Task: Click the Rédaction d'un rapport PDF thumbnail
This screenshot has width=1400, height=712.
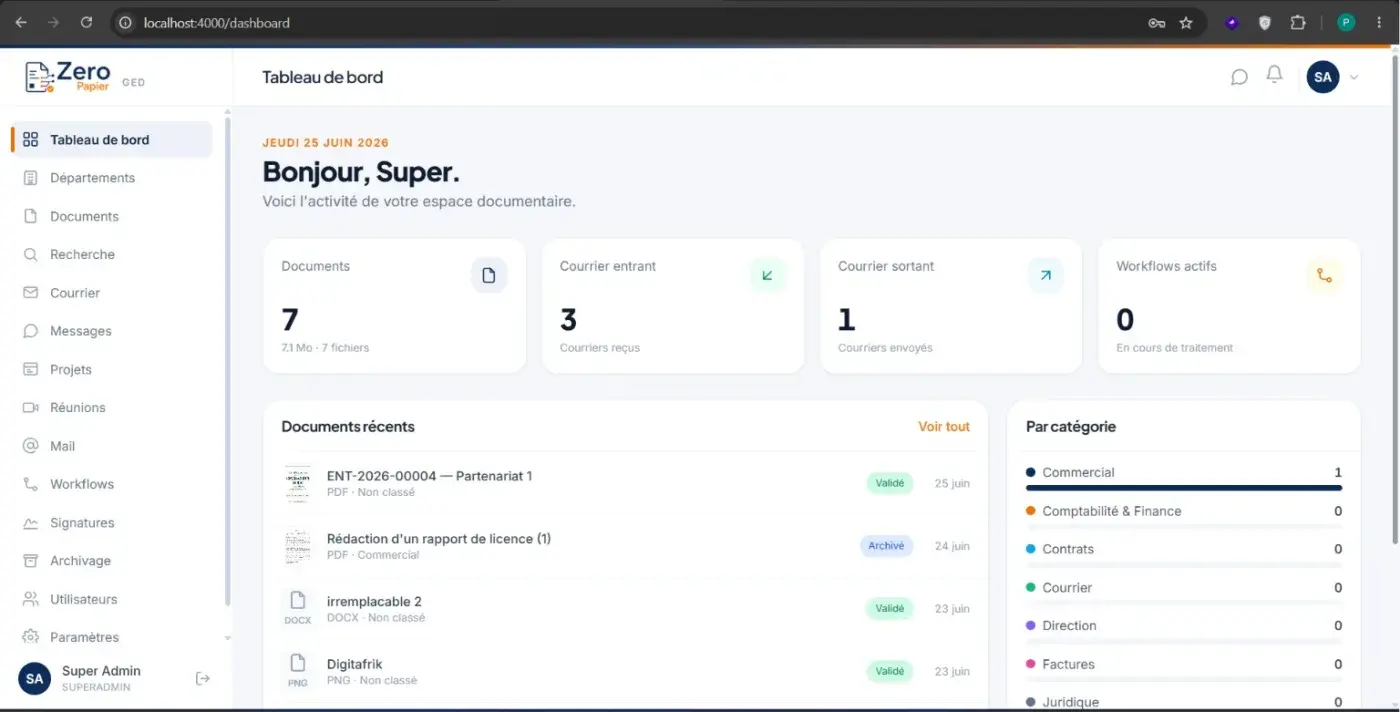Action: click(x=297, y=546)
